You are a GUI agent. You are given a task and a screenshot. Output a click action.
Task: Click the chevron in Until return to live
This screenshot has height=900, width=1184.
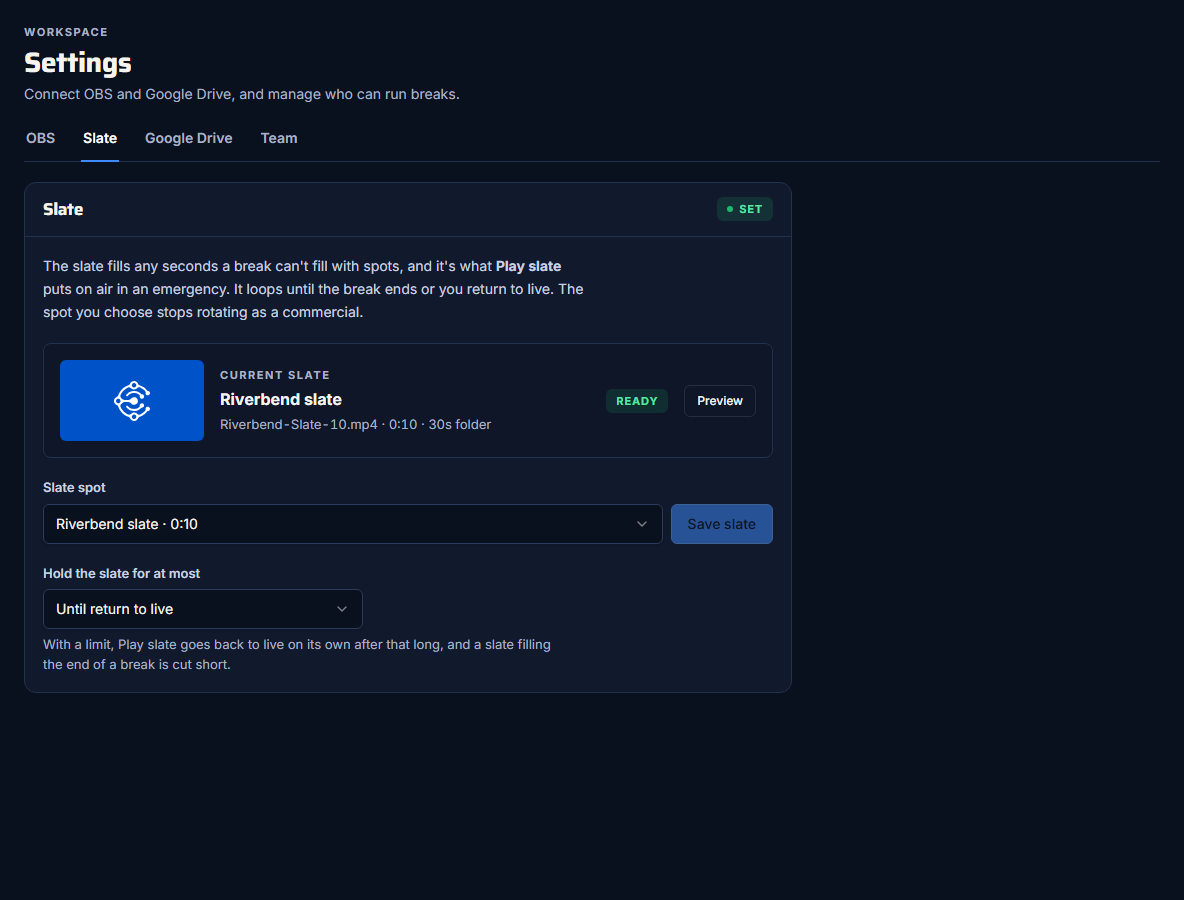click(342, 609)
